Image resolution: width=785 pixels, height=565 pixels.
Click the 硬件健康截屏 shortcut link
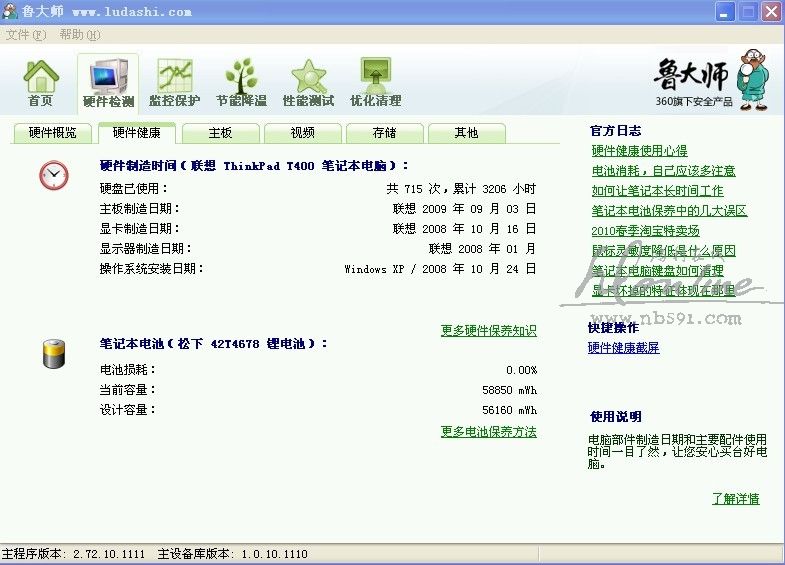623,348
